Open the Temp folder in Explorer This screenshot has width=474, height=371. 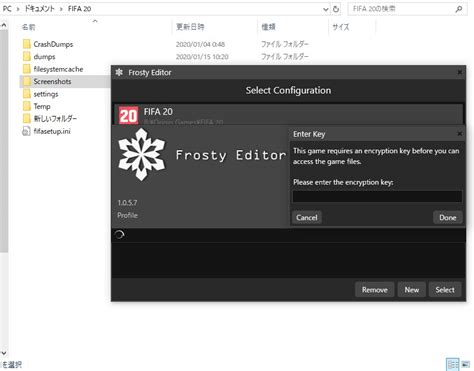point(42,106)
